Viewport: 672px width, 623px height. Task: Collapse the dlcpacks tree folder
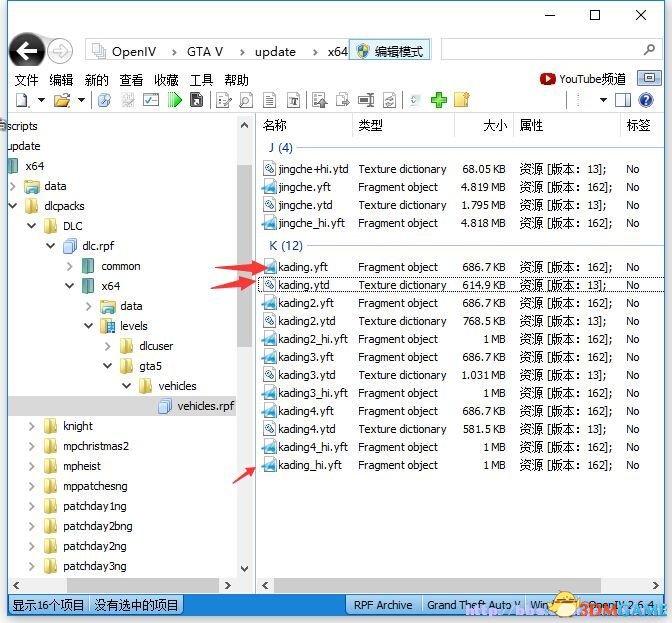pyautogui.click(x=13, y=206)
